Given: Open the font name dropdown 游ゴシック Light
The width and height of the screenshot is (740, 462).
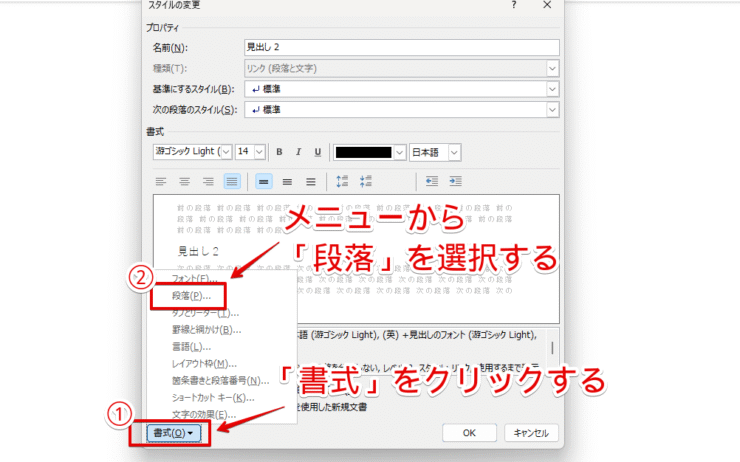Looking at the screenshot, I should pos(224,152).
